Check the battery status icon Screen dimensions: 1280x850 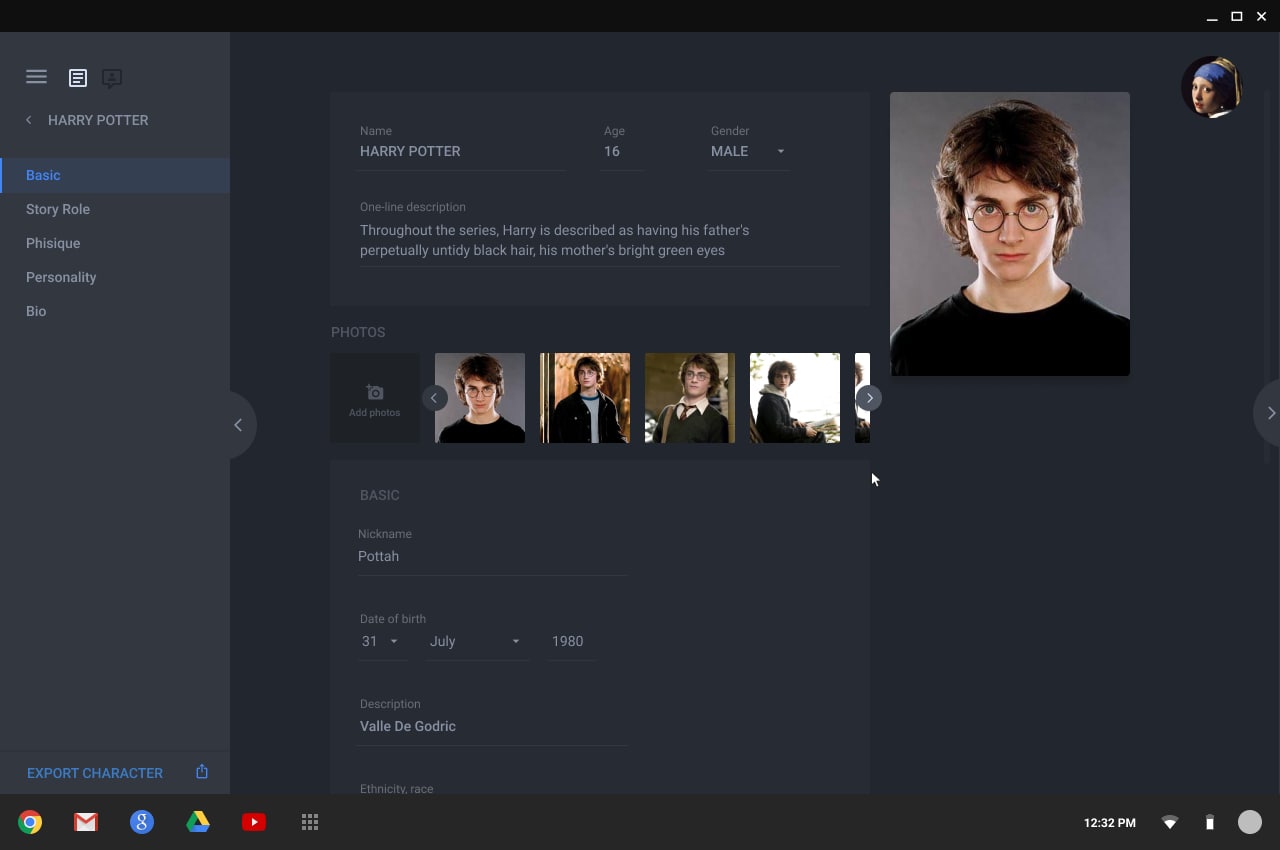(x=1209, y=823)
